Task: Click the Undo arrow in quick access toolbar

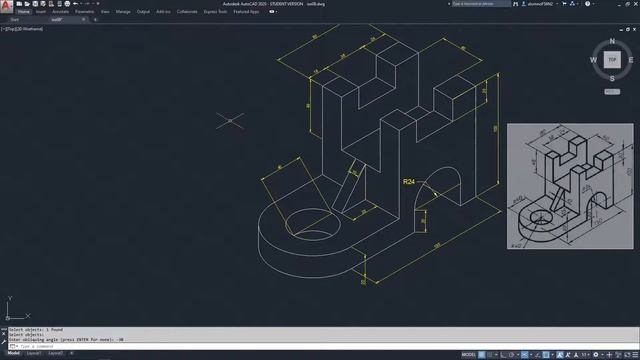Action: click(x=76, y=4)
